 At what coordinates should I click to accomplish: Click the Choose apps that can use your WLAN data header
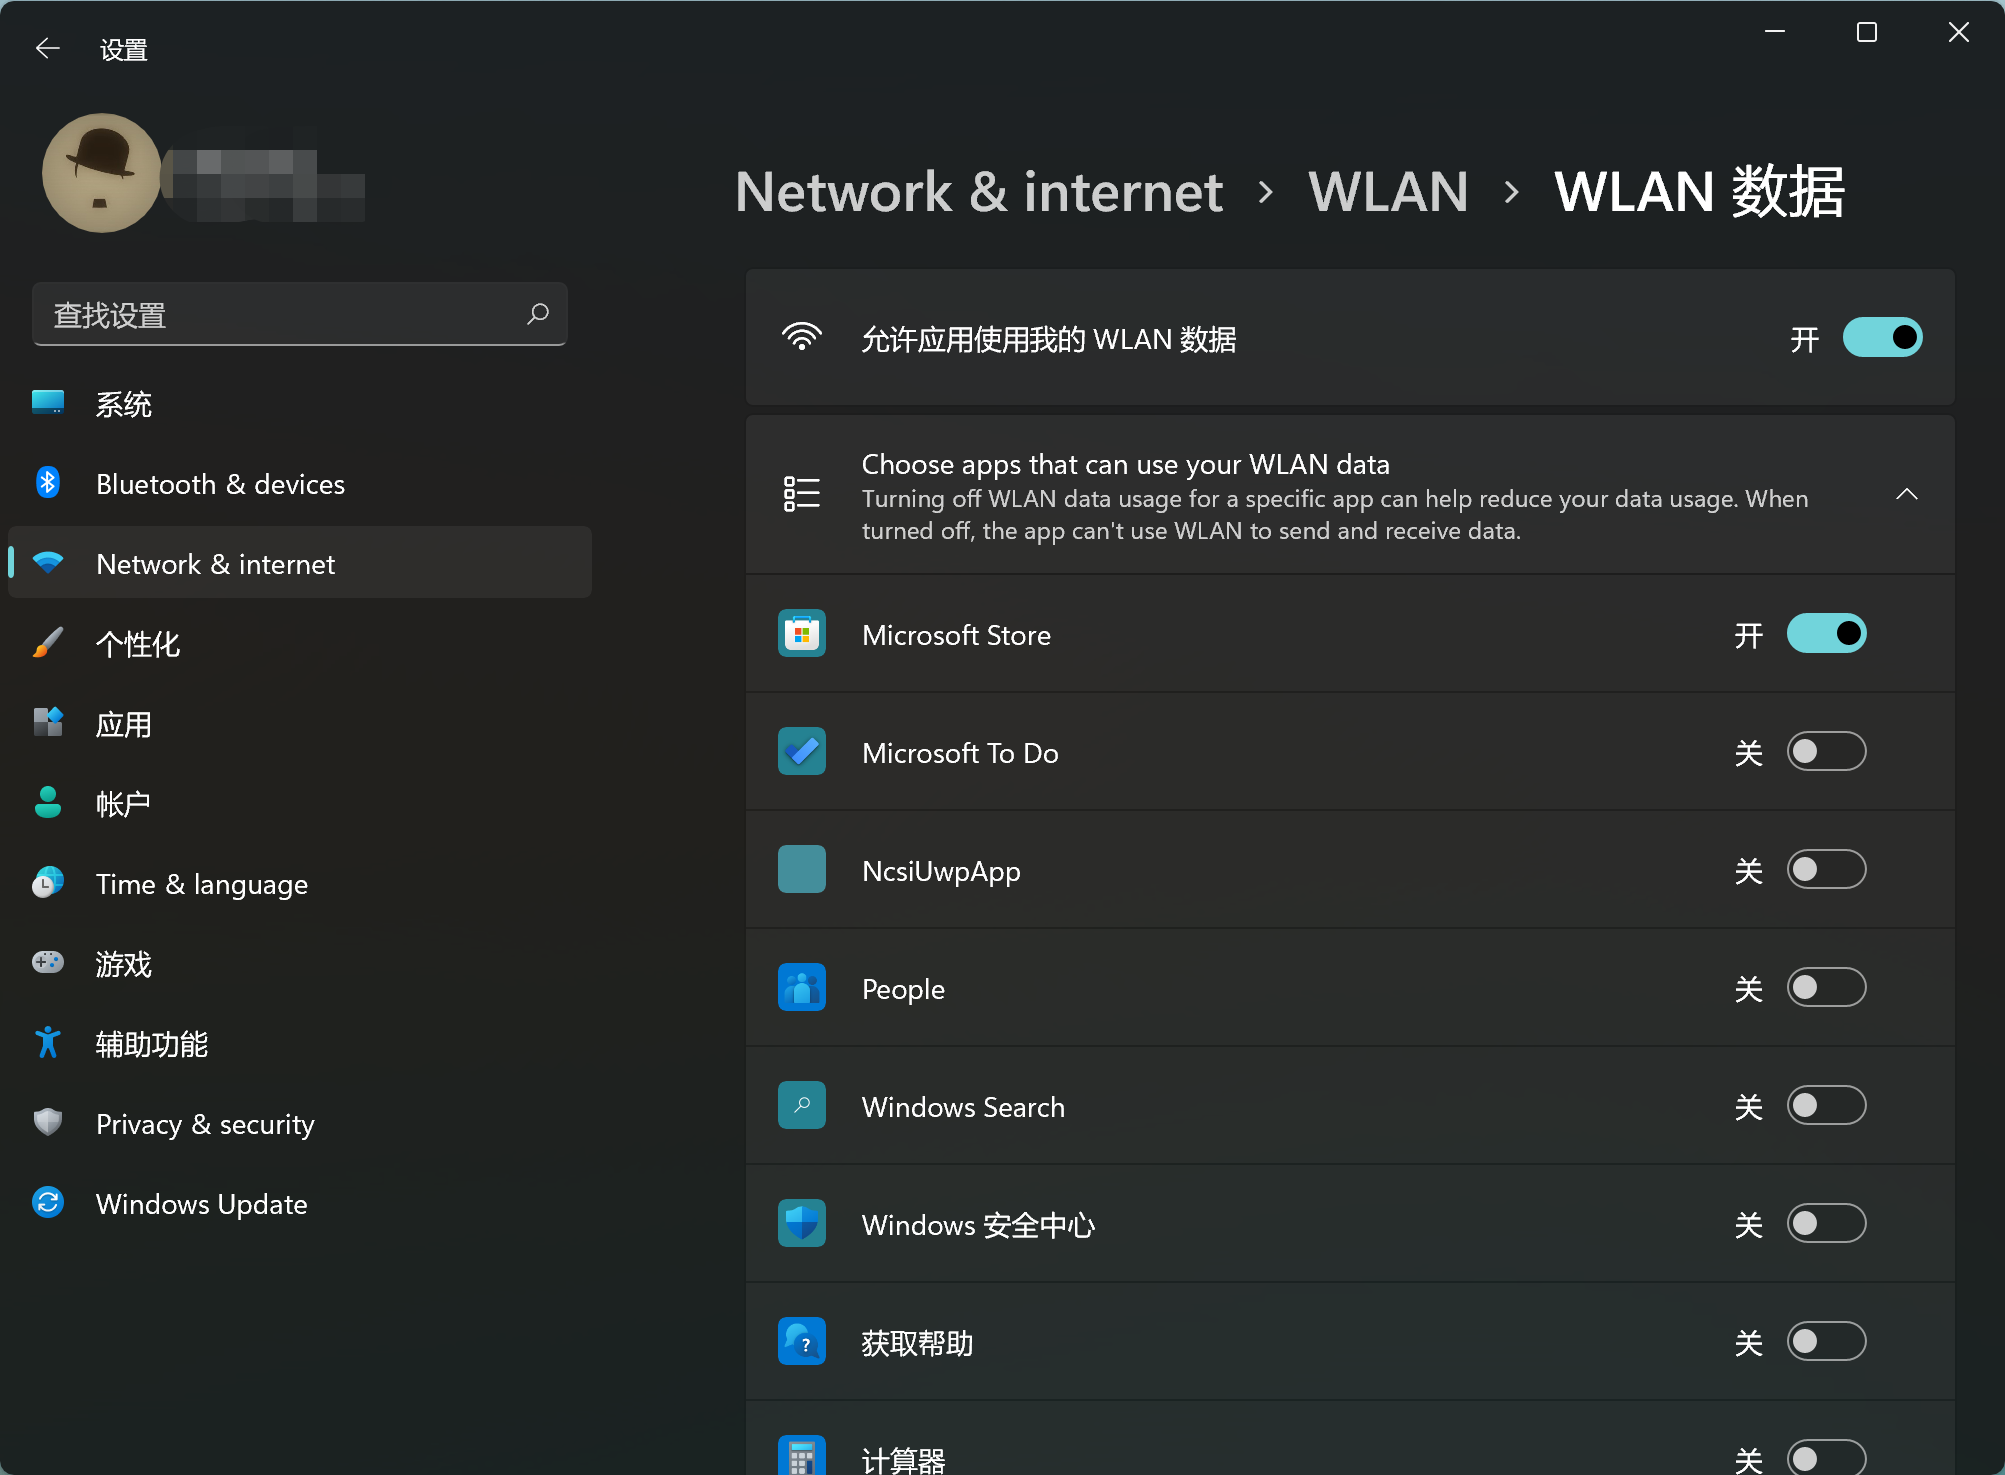click(x=1350, y=494)
